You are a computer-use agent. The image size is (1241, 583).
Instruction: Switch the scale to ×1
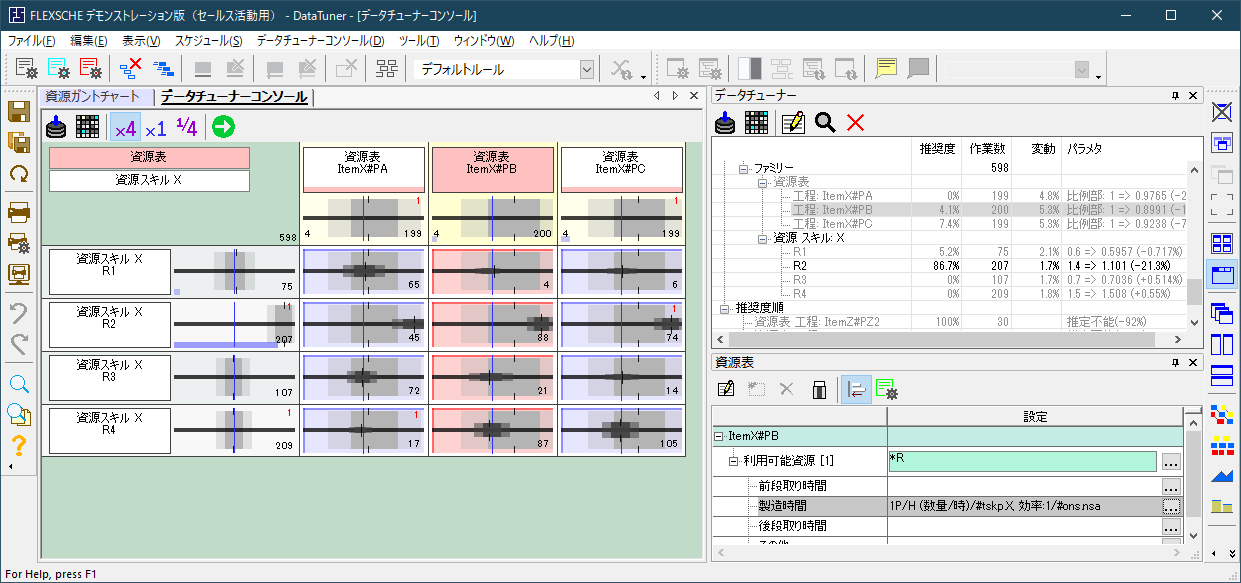pos(155,128)
